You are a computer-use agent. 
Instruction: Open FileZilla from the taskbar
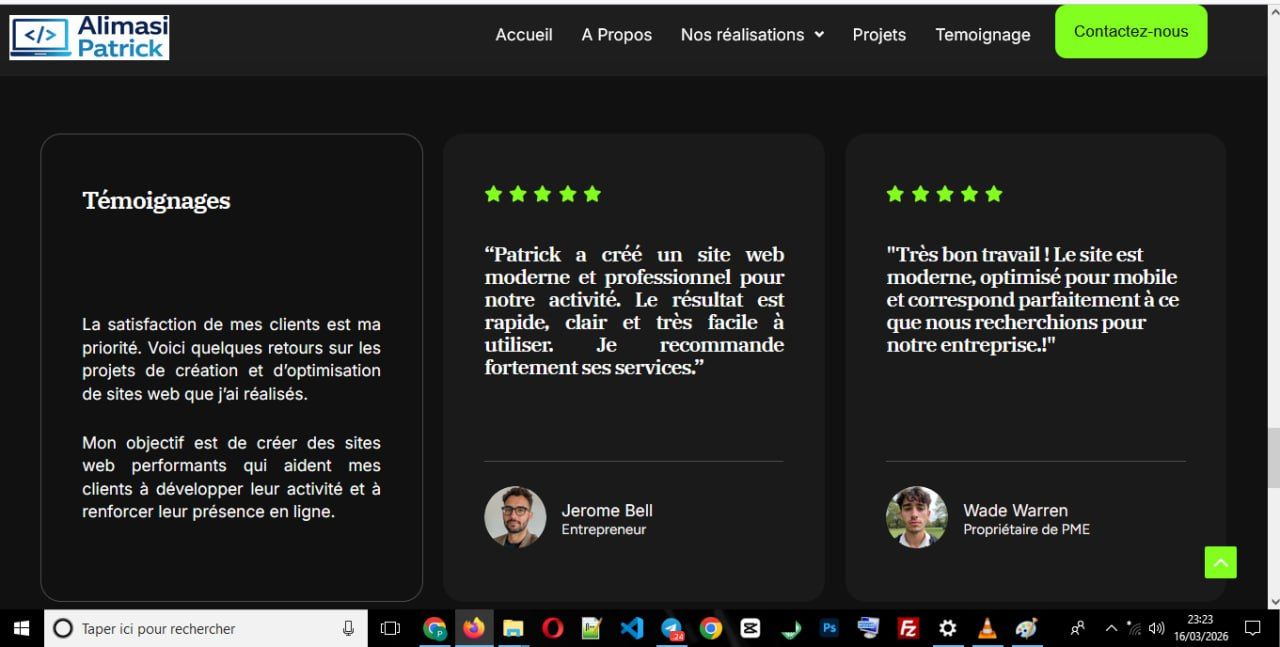coord(908,628)
